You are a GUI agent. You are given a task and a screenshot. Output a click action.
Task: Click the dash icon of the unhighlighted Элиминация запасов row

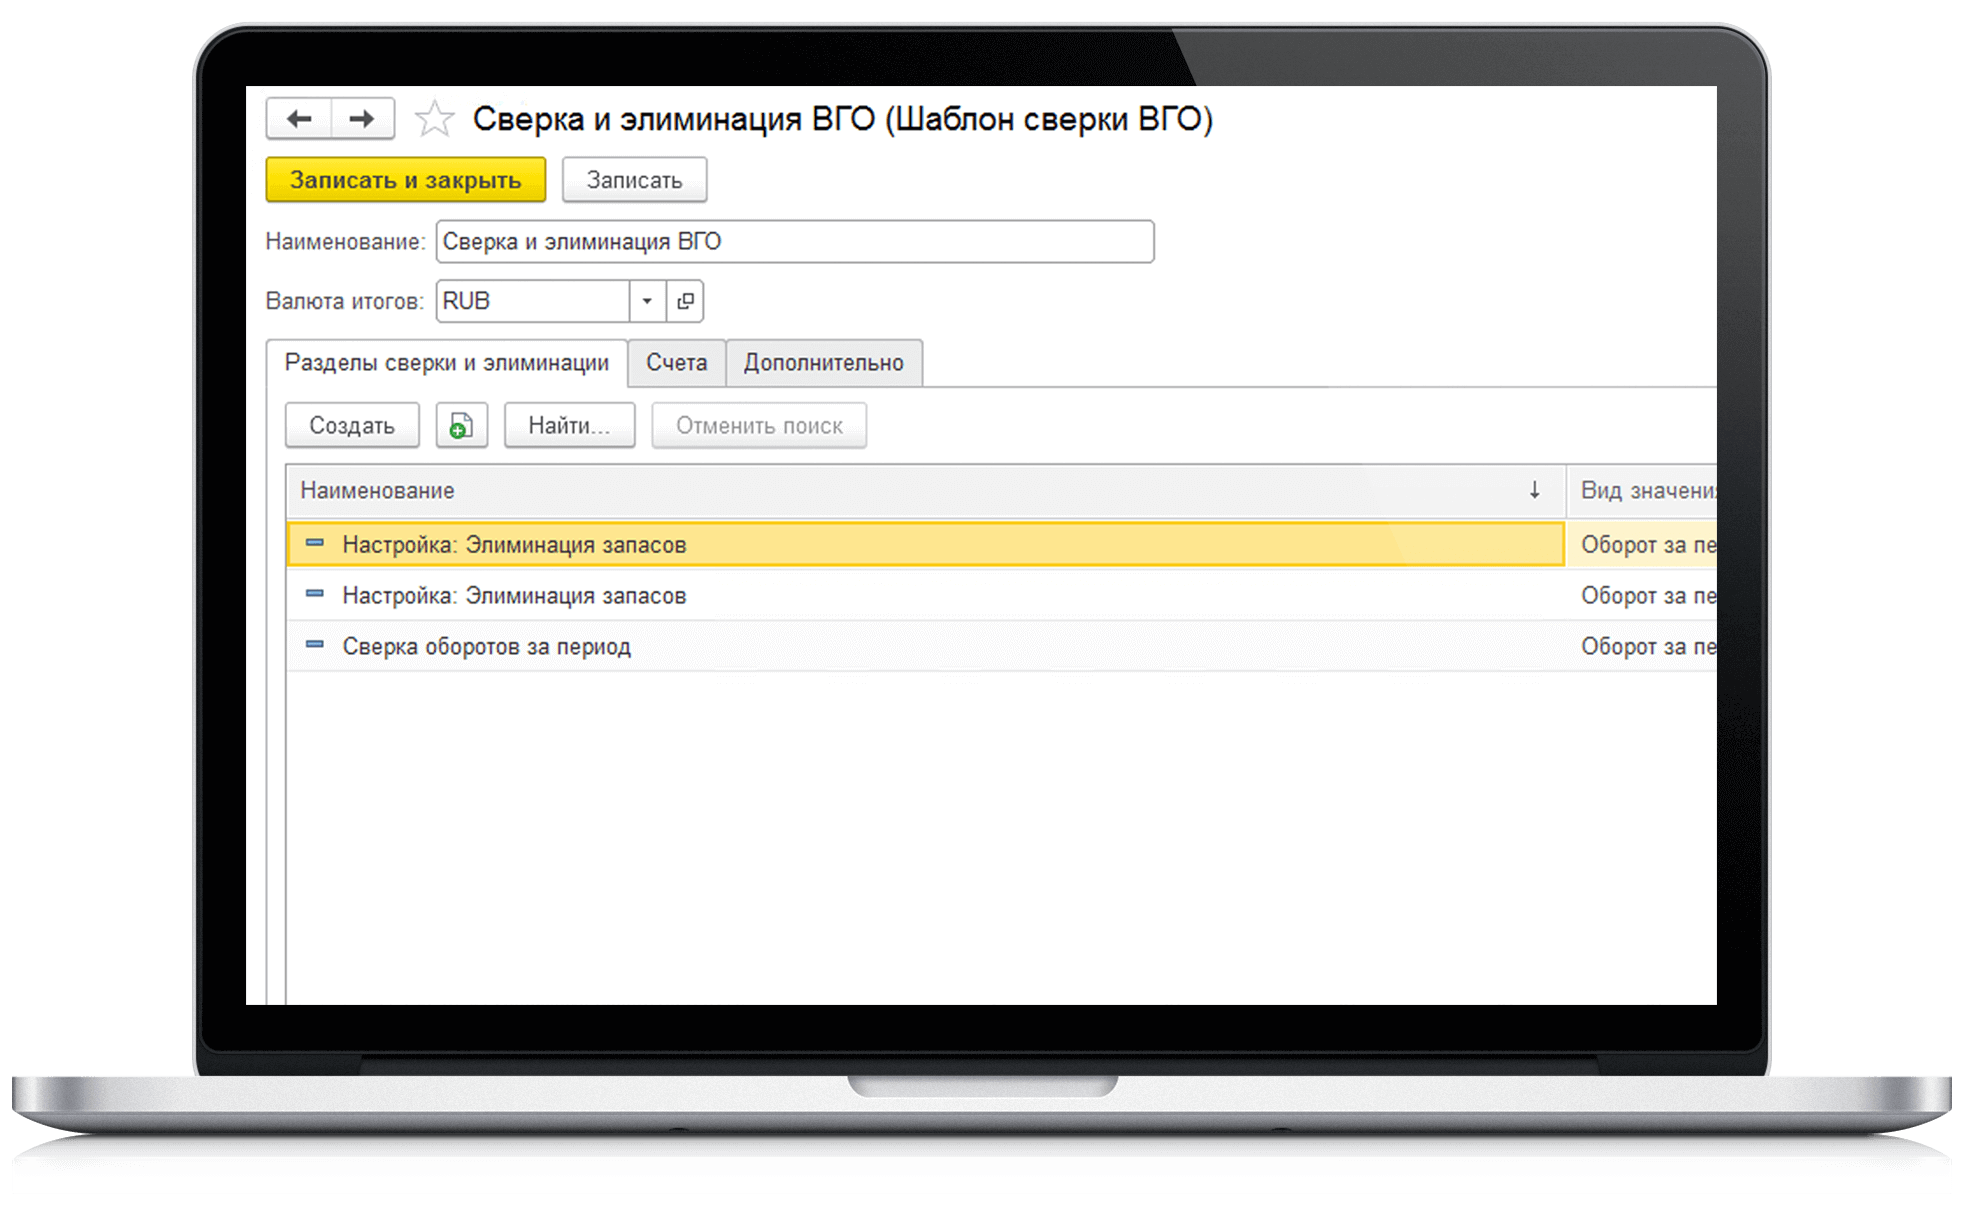point(315,595)
